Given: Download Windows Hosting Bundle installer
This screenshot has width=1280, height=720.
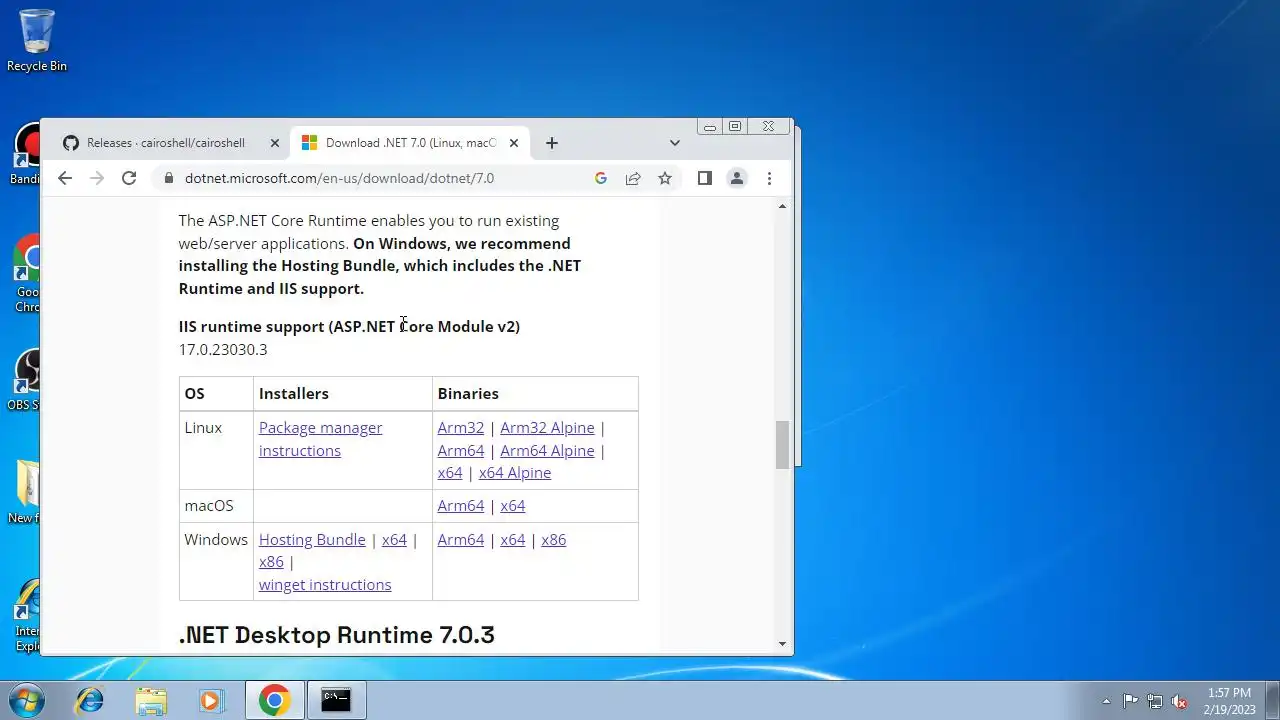Looking at the screenshot, I should (312, 540).
